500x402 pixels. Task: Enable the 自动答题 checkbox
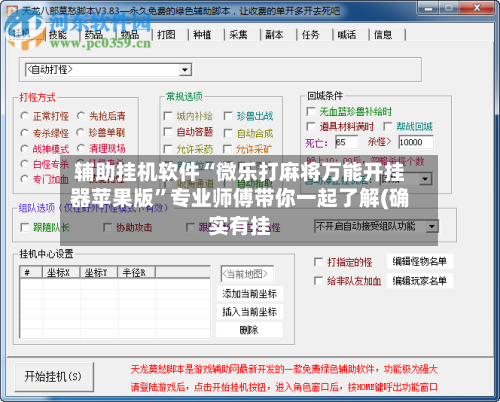pyautogui.click(x=168, y=132)
